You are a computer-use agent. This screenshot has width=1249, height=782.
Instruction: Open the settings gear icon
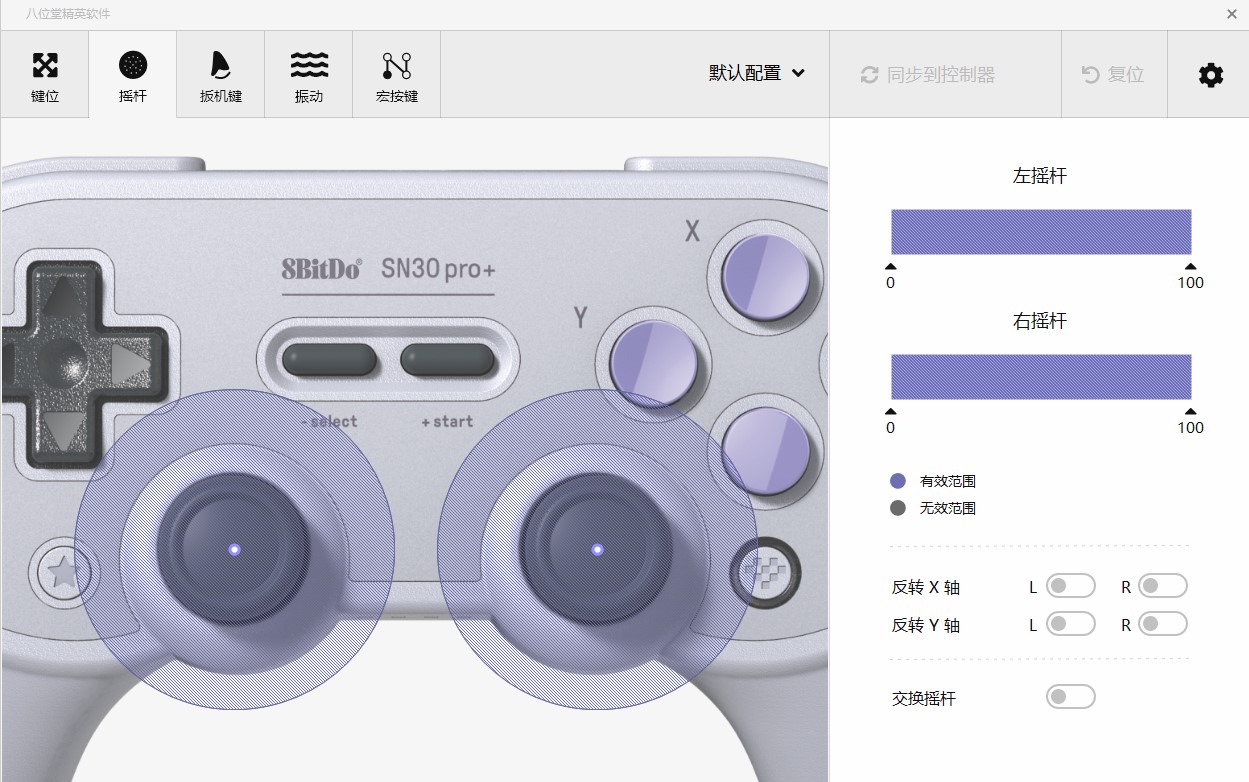point(1210,74)
